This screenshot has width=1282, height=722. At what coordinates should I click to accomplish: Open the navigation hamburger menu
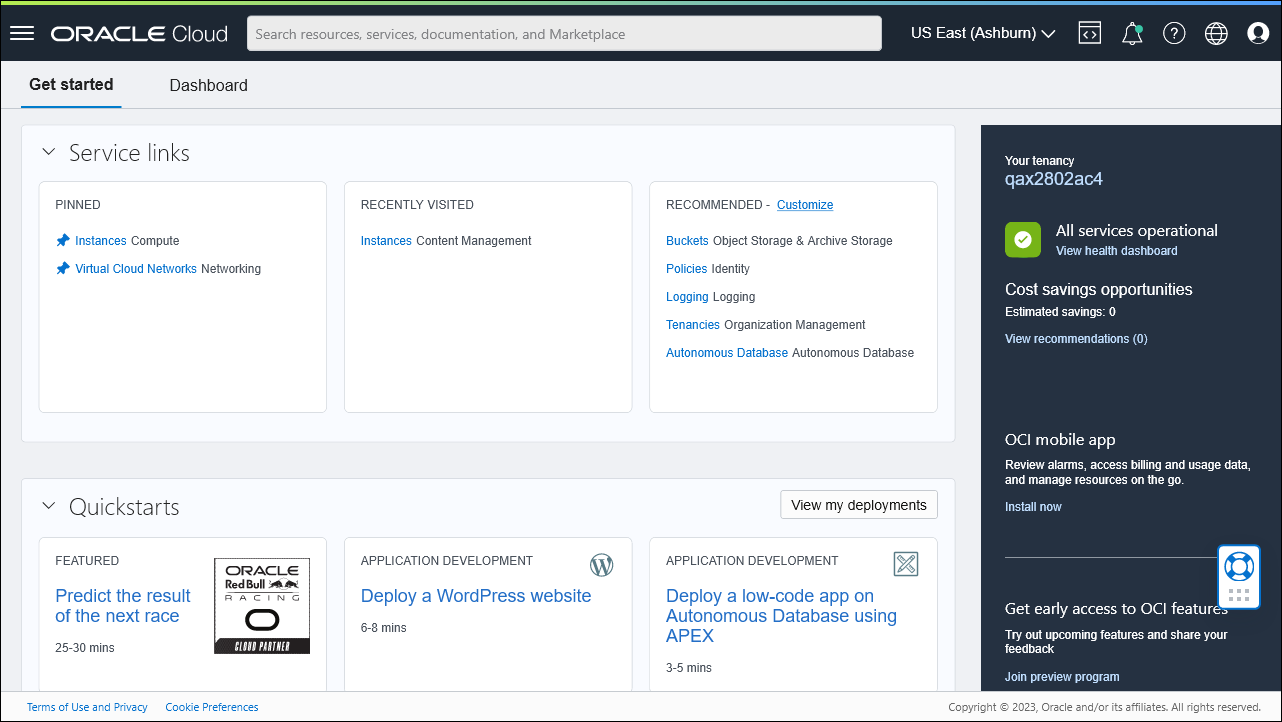pyautogui.click(x=21, y=32)
